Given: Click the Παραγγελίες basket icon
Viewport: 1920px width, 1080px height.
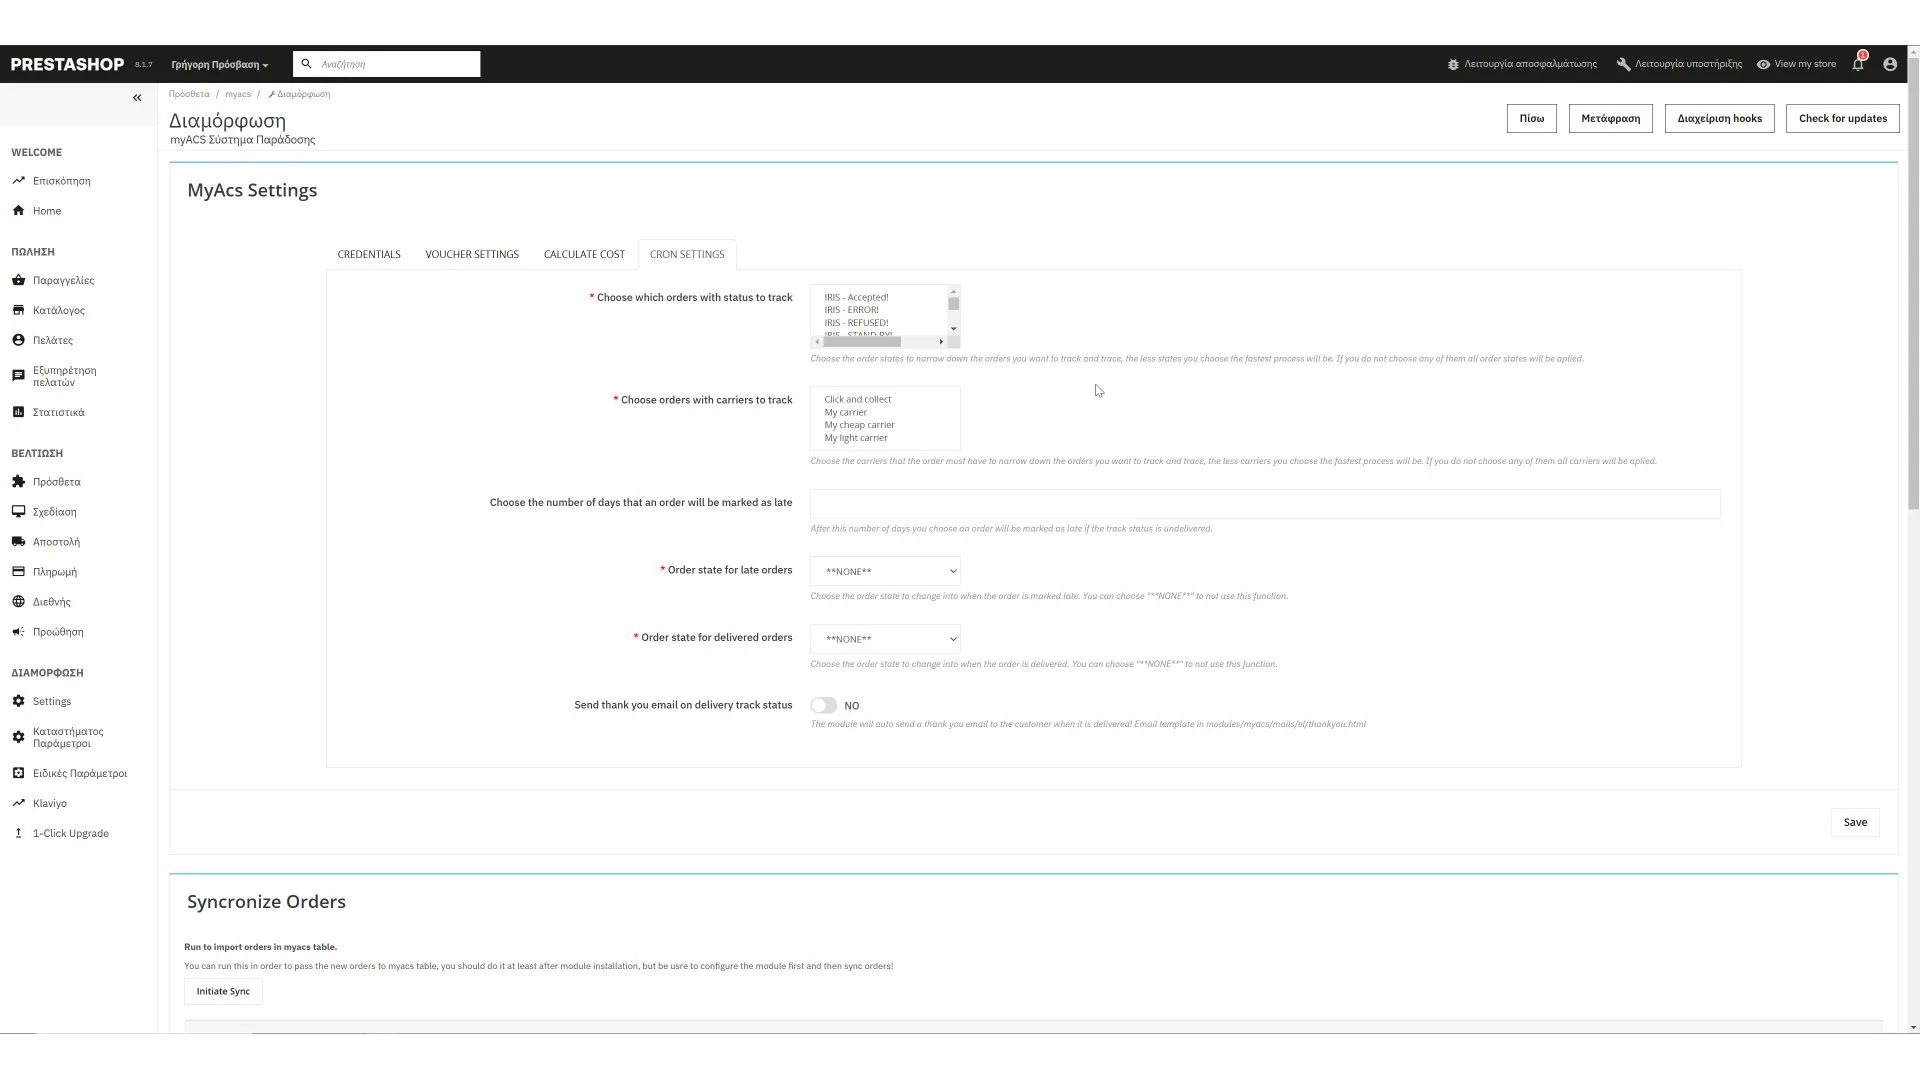Looking at the screenshot, I should (x=18, y=280).
